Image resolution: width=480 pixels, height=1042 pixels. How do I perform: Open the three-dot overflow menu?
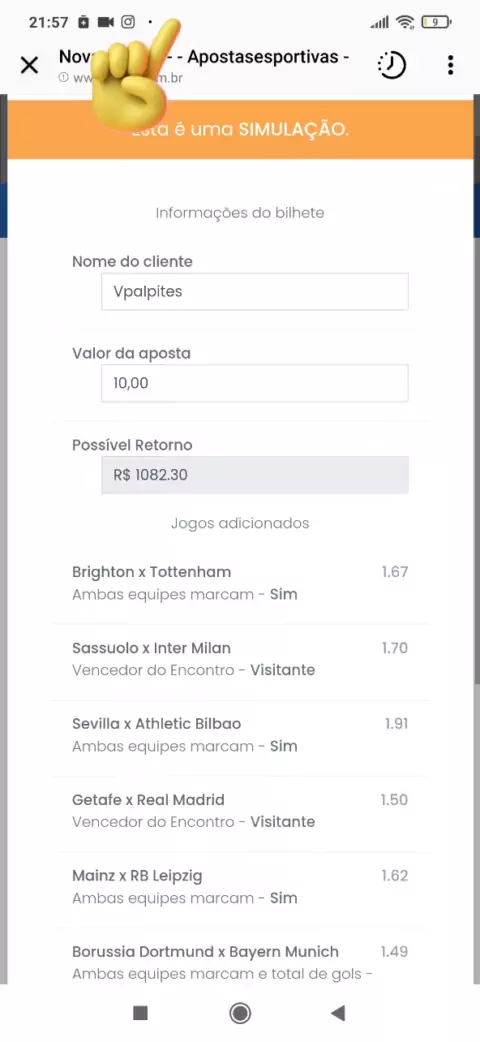[x=451, y=65]
